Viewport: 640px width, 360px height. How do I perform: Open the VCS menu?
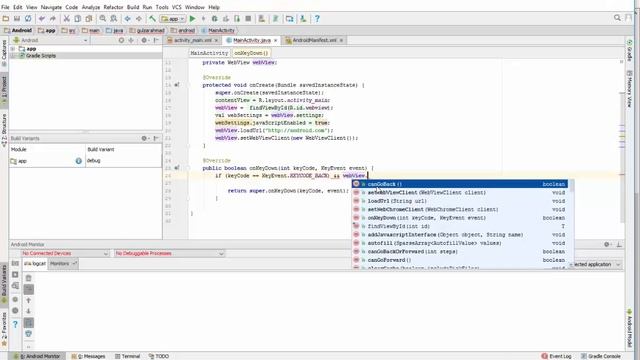click(176, 7)
